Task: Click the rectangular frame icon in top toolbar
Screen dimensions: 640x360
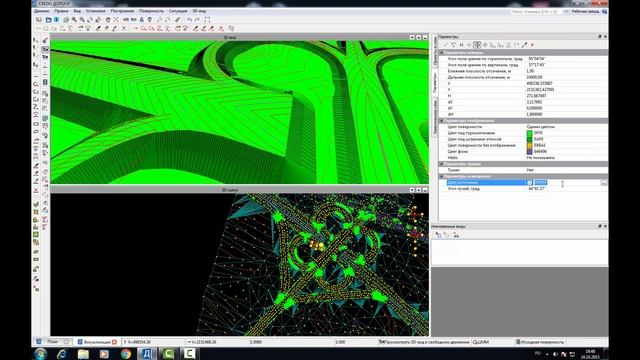Action: point(207,20)
